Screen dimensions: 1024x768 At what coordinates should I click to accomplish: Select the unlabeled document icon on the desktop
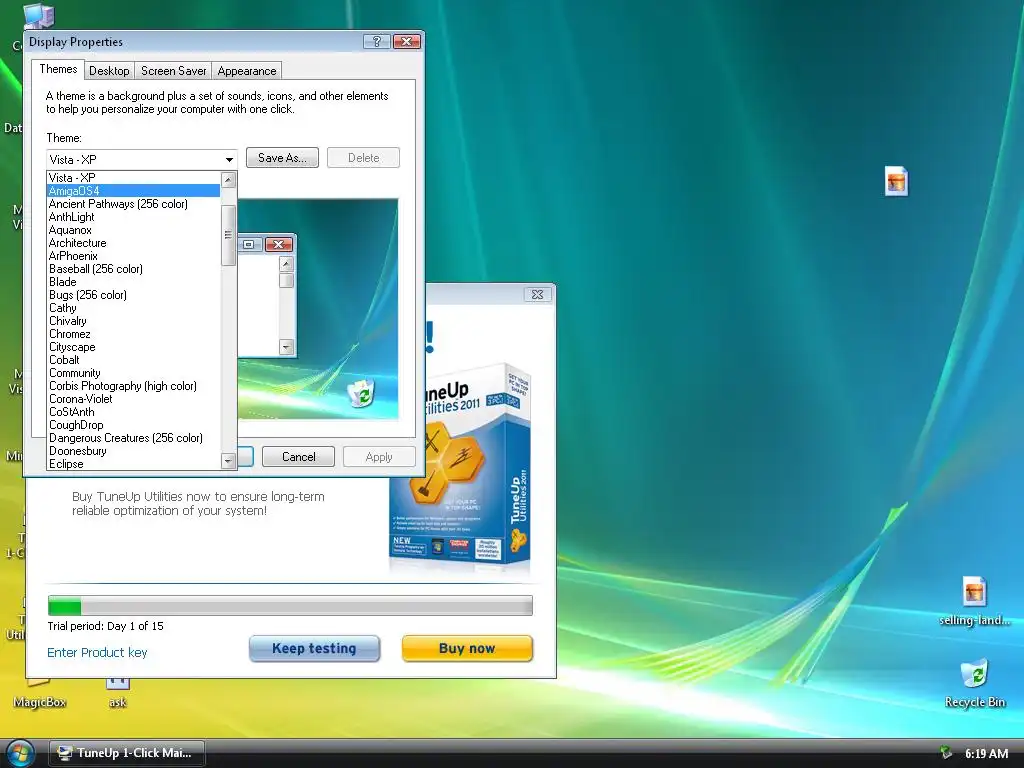(x=896, y=181)
